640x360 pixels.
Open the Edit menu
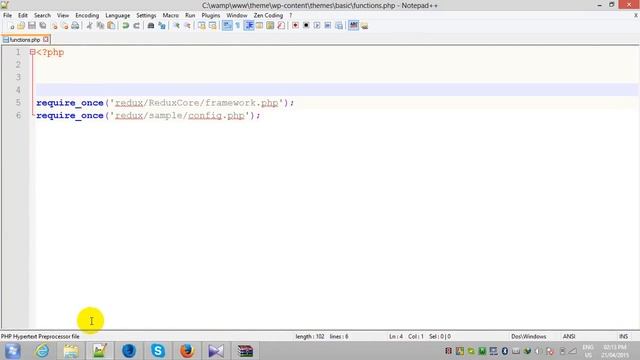point(23,15)
